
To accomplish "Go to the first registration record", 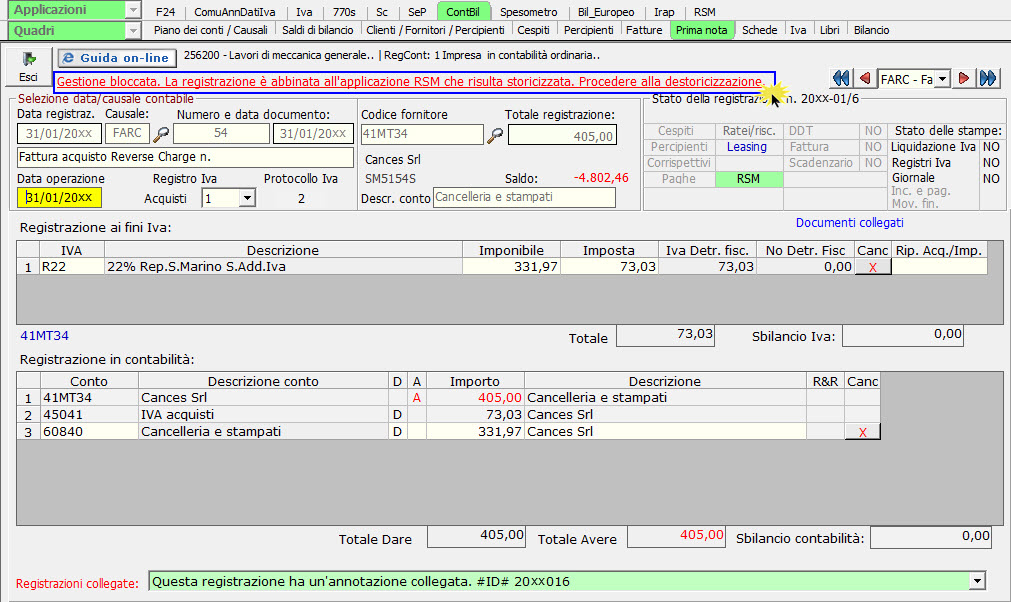I will point(840,78).
